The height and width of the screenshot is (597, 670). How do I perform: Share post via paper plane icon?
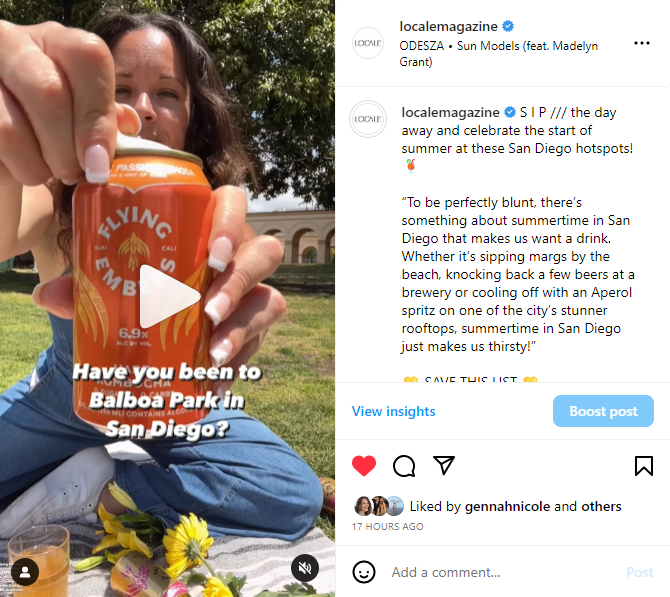444,465
